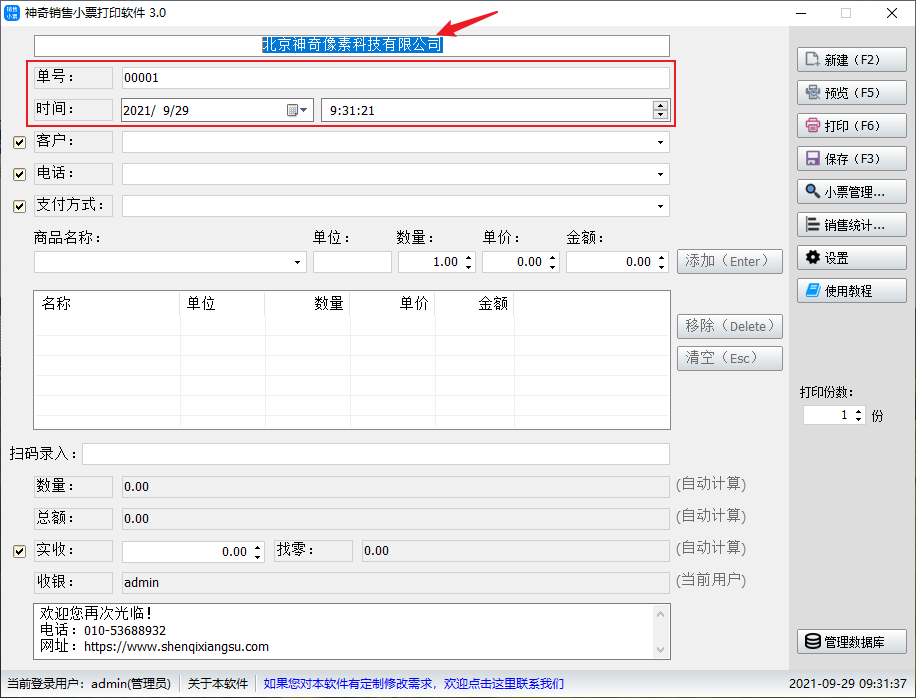Click the footer message text area
The image size is (916, 698).
[352, 631]
